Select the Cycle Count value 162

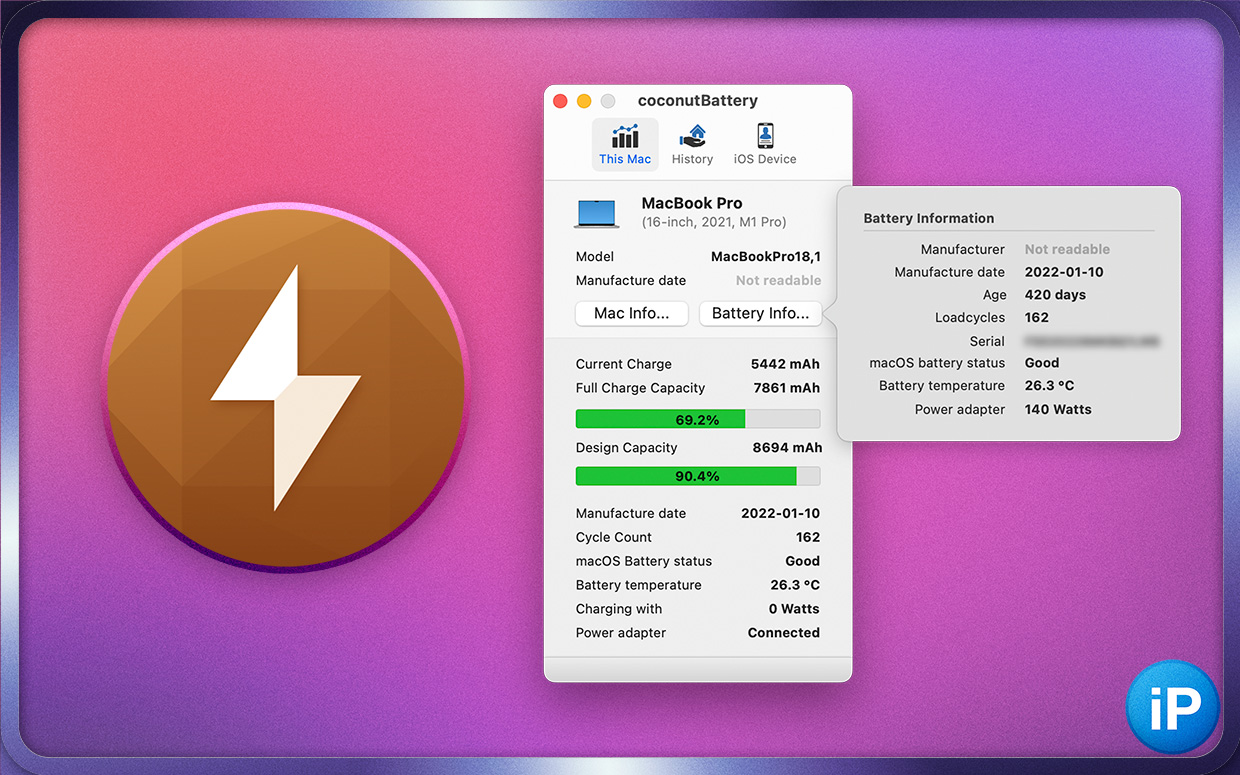click(x=807, y=537)
